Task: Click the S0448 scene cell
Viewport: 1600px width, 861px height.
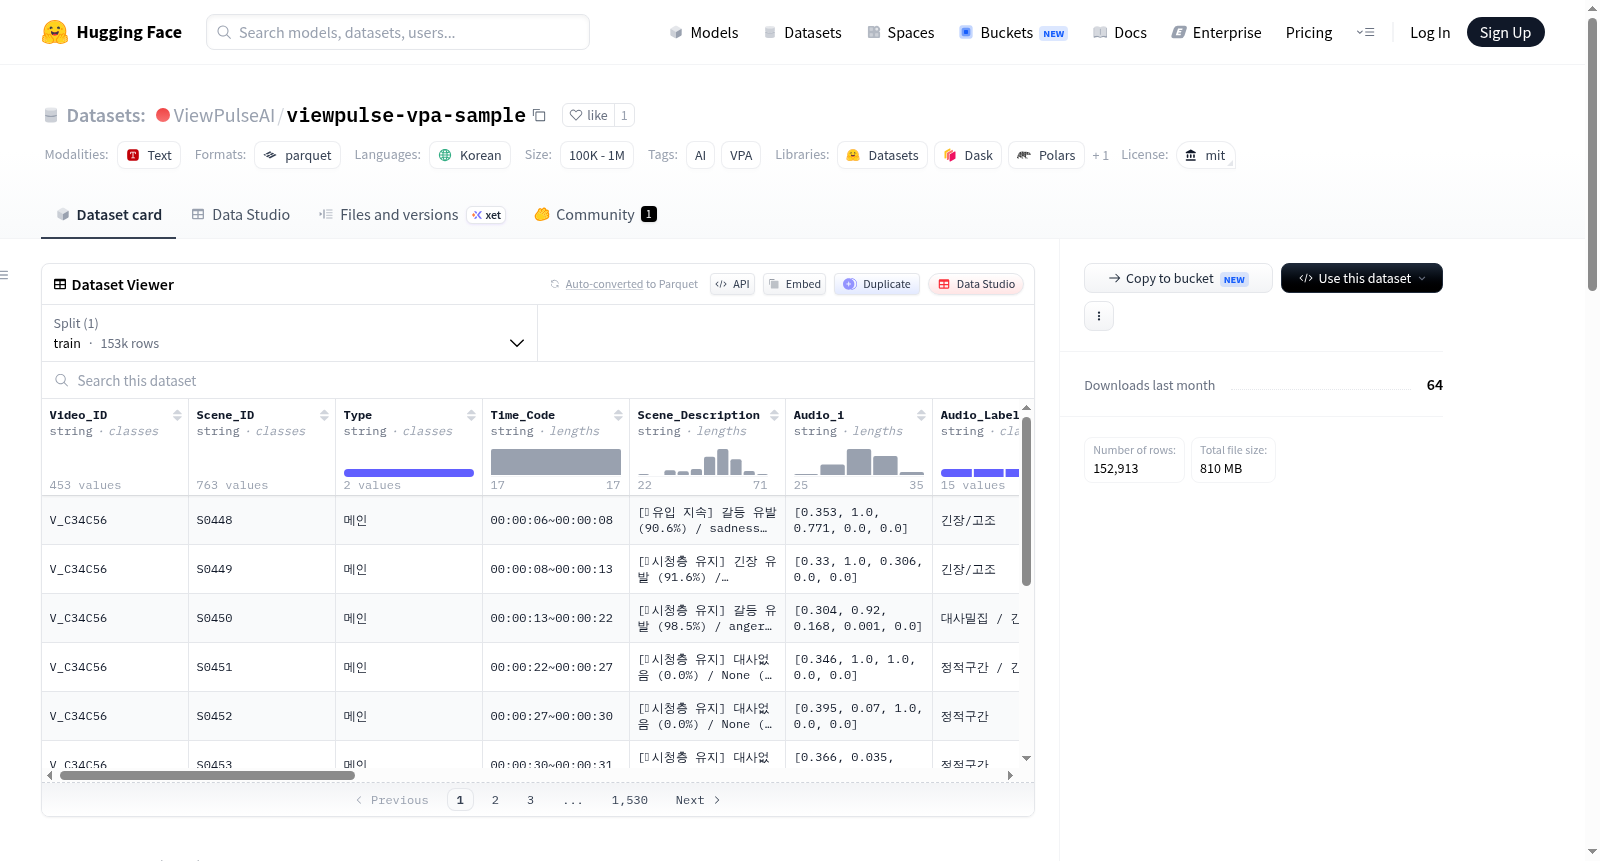Action: (262, 520)
